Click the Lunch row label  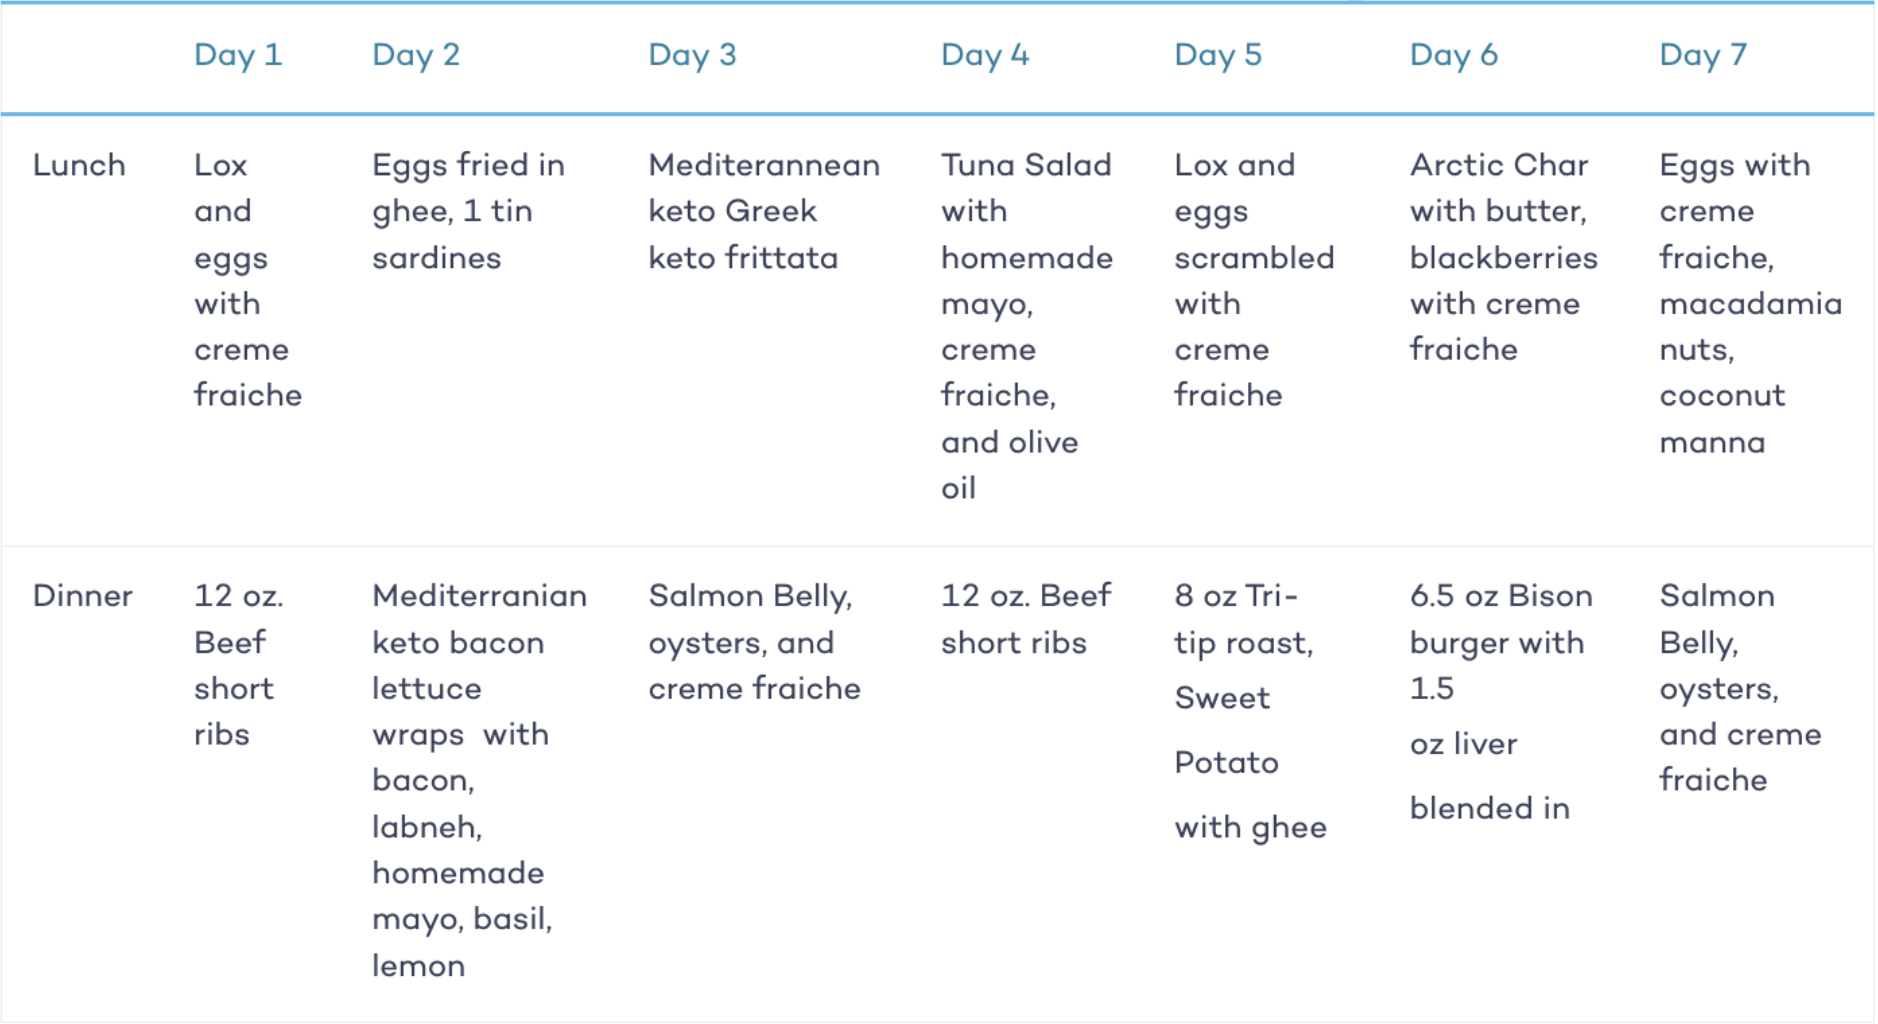point(79,165)
